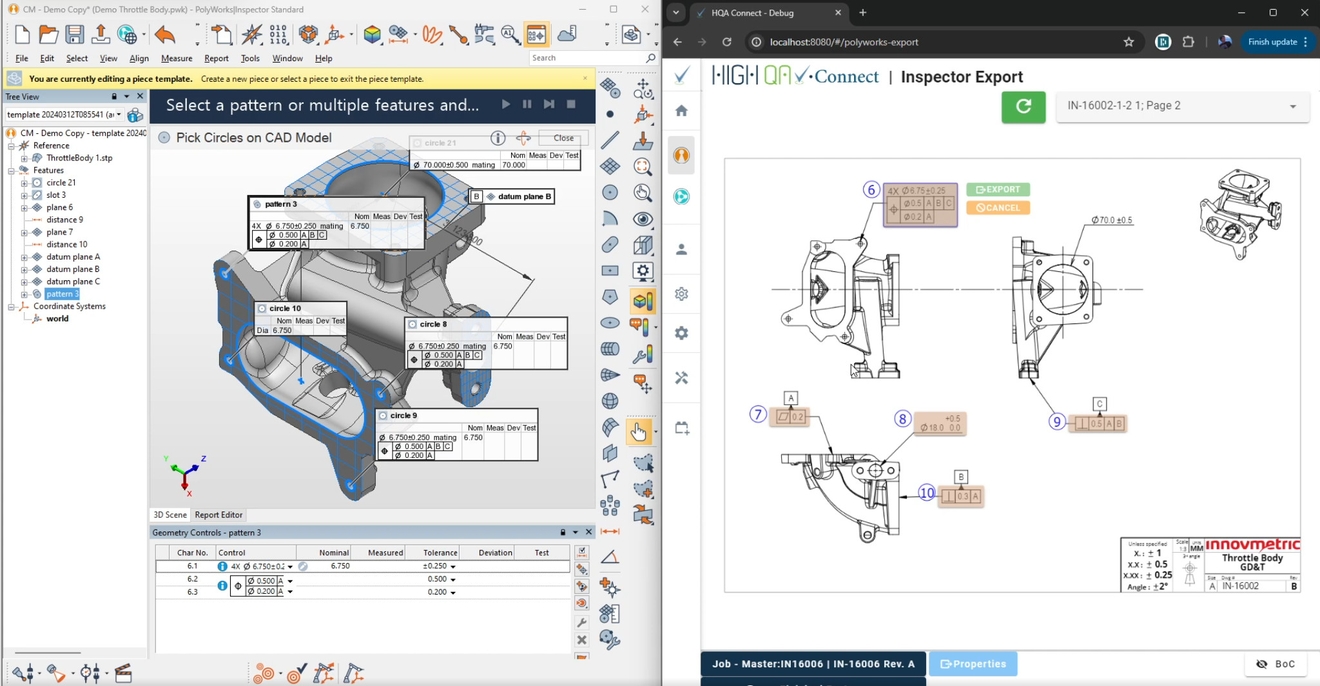The width and height of the screenshot is (1320, 686).
Task: Expand the circle 21 tree node
Action: pos(24,183)
